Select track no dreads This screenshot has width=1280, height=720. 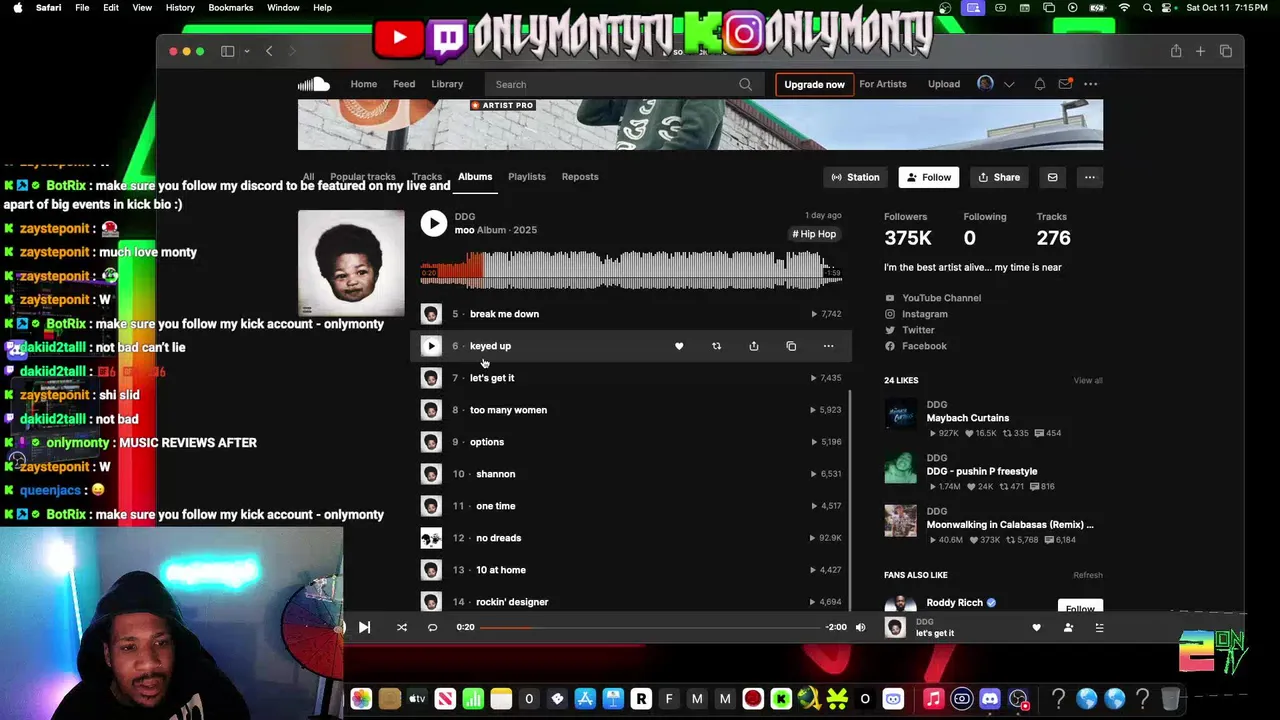tap(498, 538)
